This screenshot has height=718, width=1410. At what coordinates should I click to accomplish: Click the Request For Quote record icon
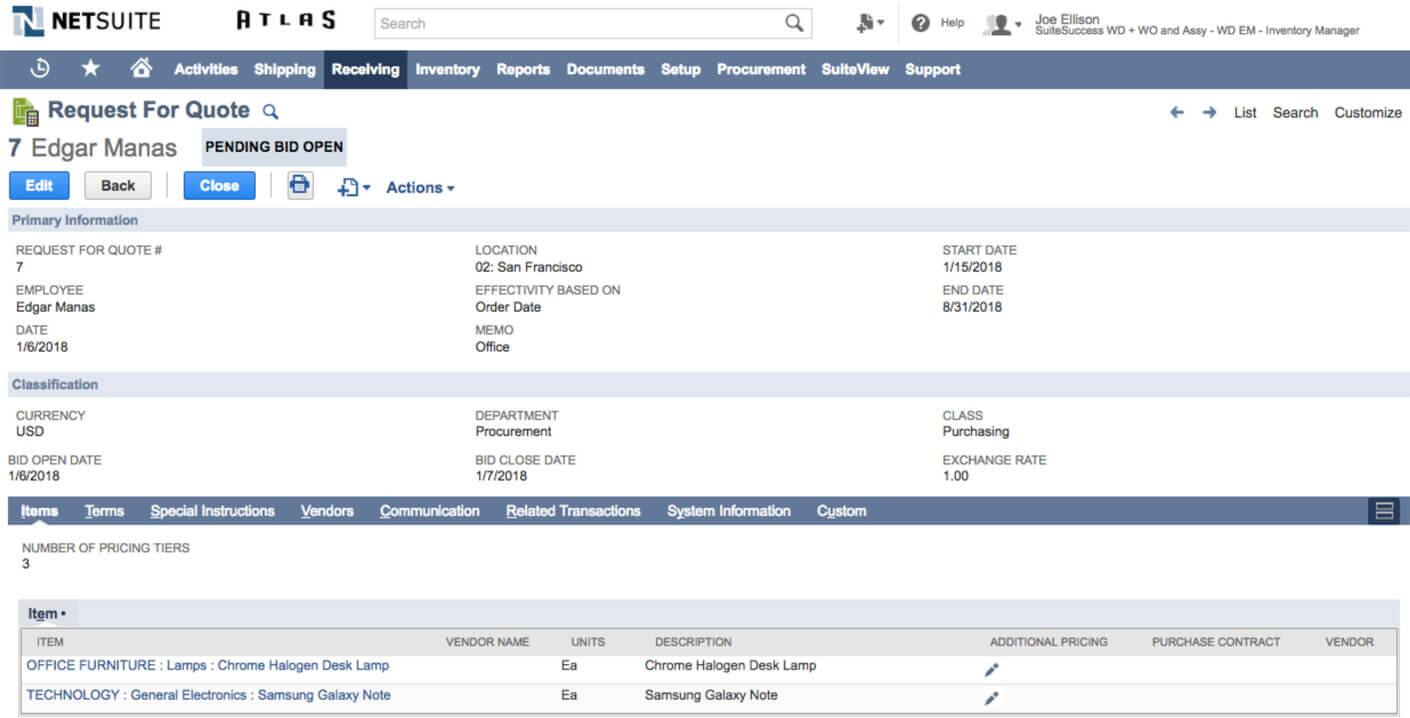[26, 111]
